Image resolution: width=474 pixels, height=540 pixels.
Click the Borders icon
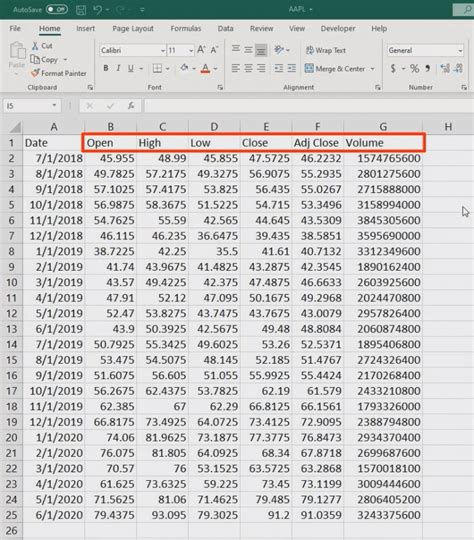coord(157,69)
